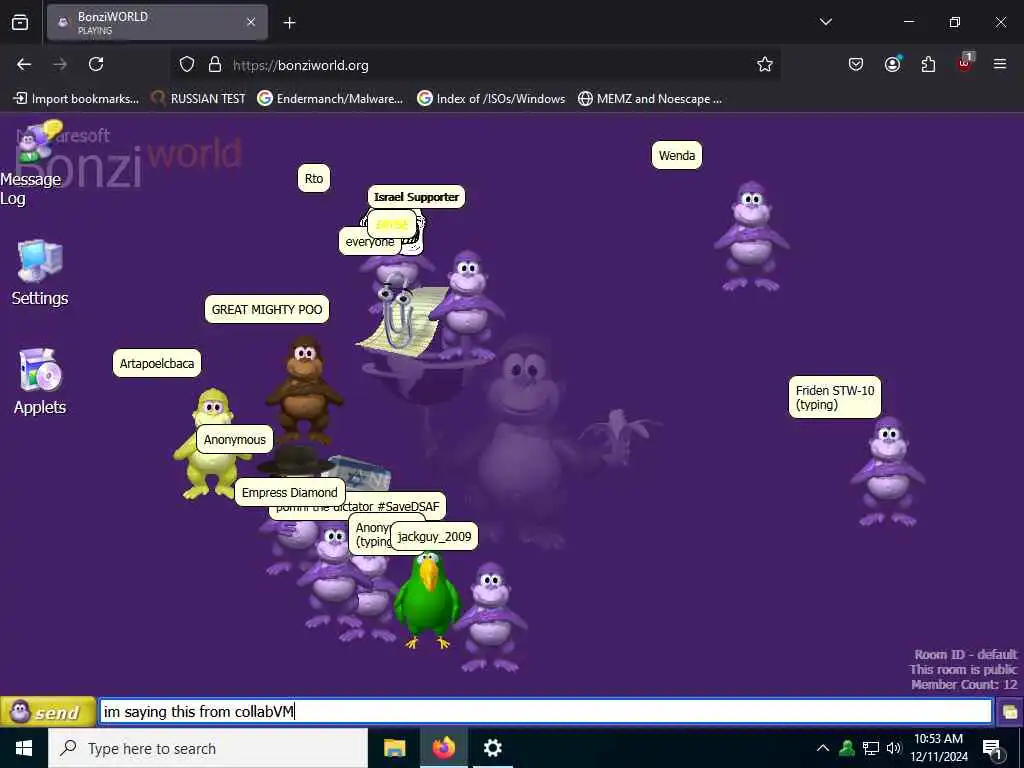Click the 'GREAT MIGHTY POO' name label
This screenshot has width=1024, height=768.
tap(266, 310)
